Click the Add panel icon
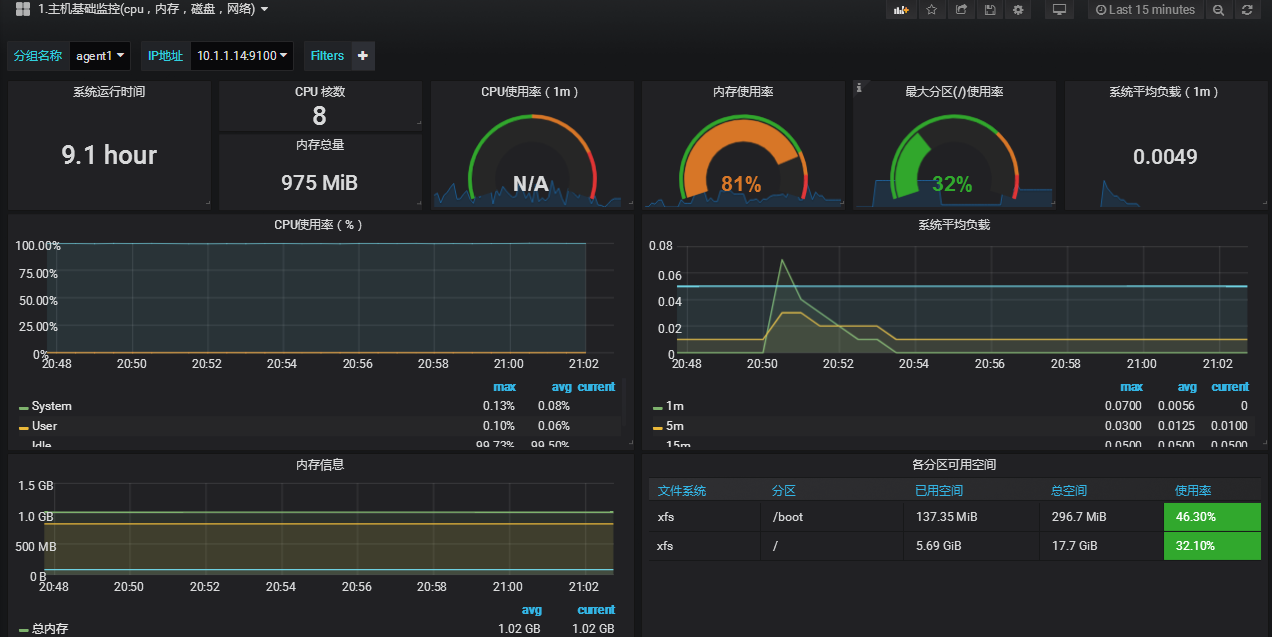This screenshot has height=637, width=1272. pyautogui.click(x=901, y=10)
